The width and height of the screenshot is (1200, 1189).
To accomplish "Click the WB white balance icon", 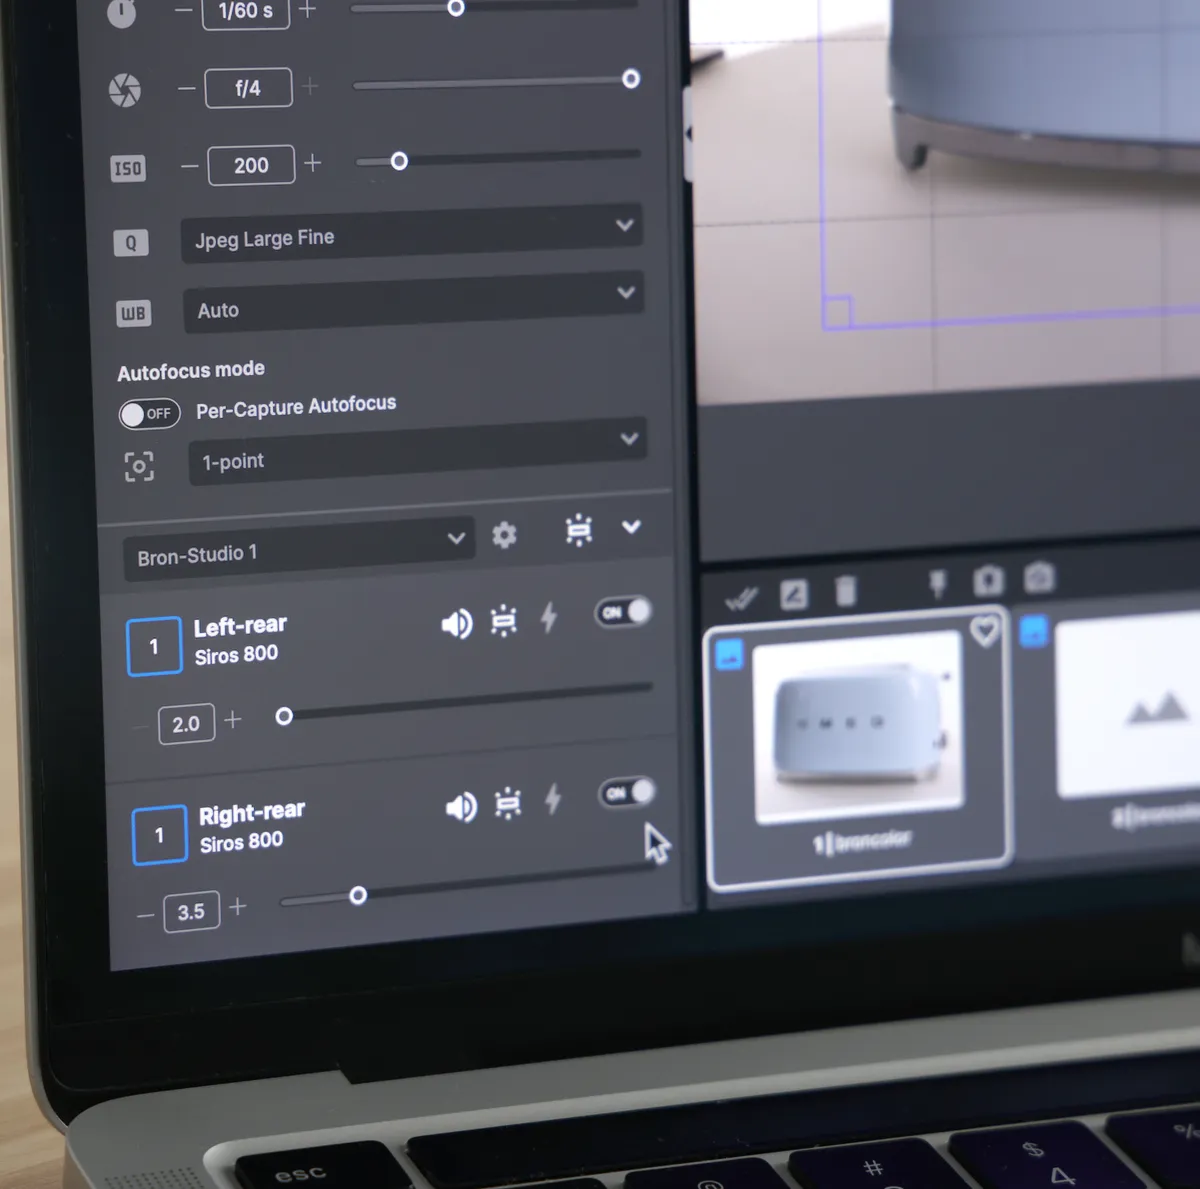I will (x=133, y=314).
